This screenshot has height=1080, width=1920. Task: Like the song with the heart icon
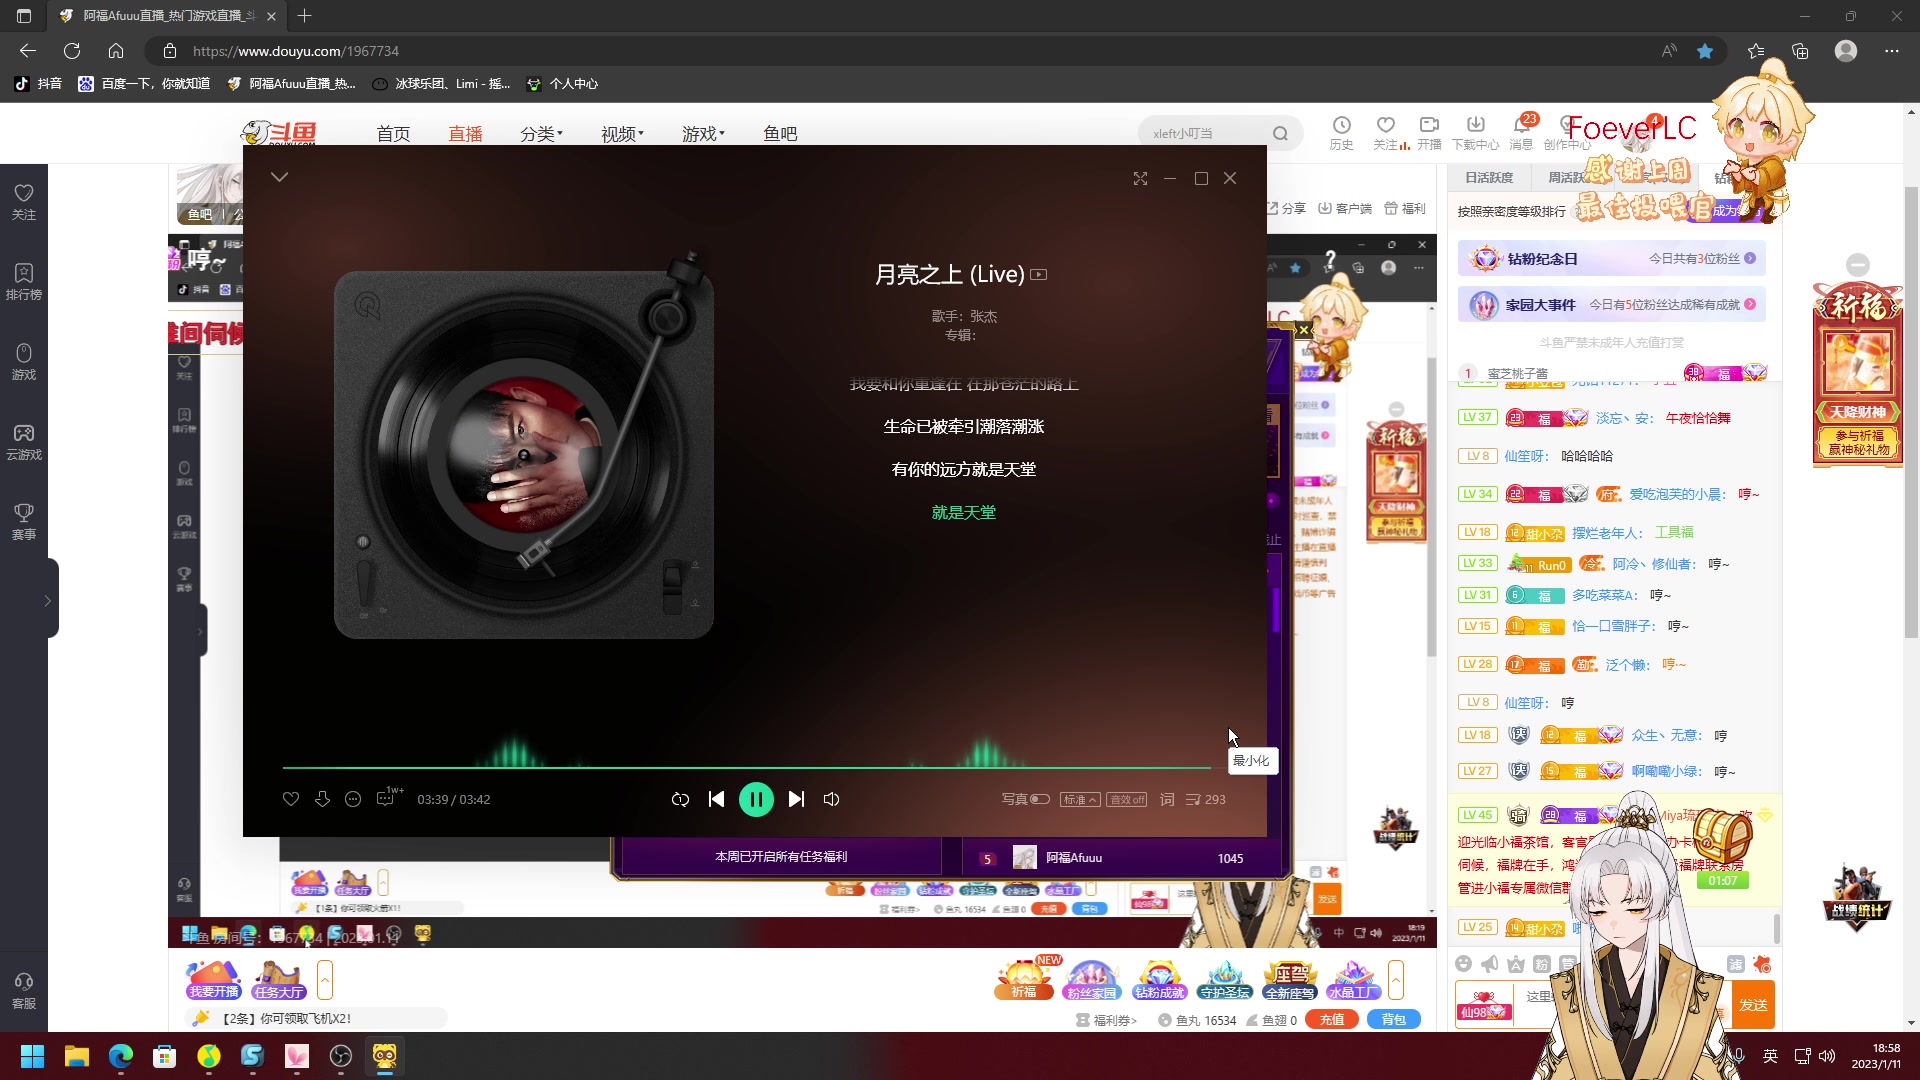click(291, 799)
